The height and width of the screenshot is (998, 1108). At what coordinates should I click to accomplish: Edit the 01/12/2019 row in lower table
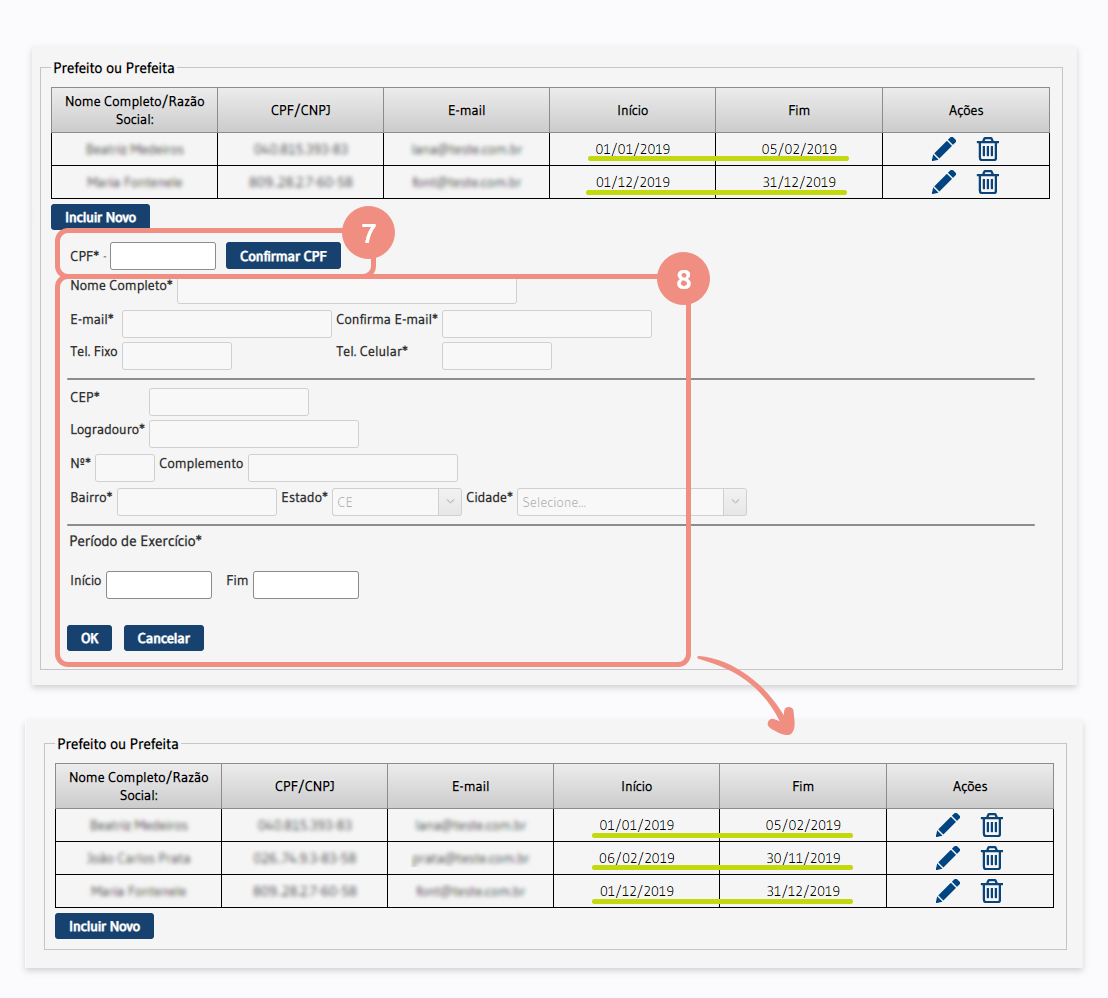pyautogui.click(x=947, y=891)
